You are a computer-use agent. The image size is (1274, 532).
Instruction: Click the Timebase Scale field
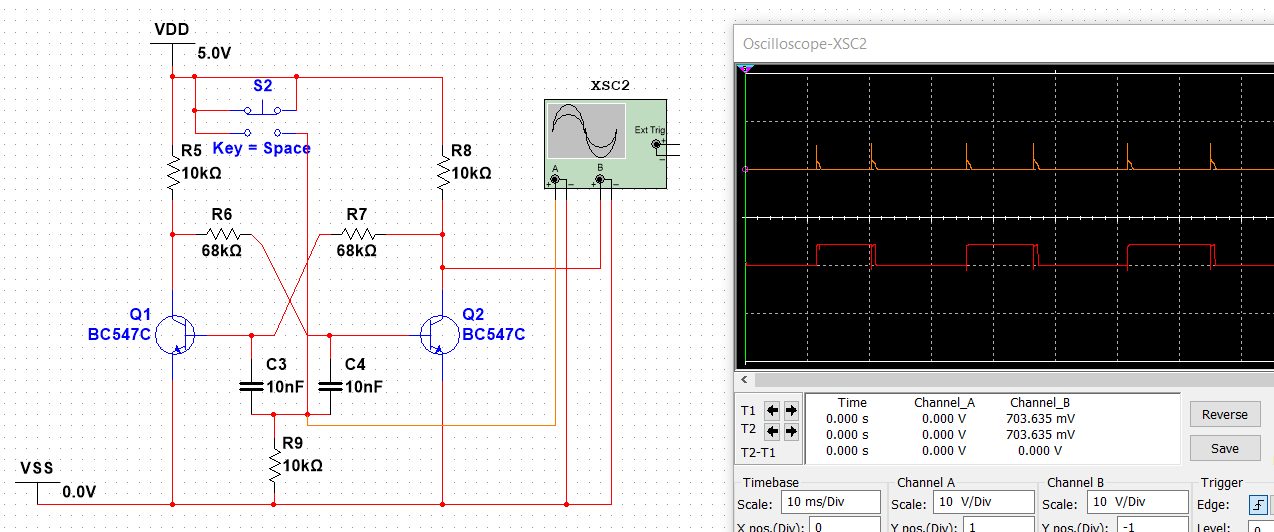pyautogui.click(x=831, y=503)
